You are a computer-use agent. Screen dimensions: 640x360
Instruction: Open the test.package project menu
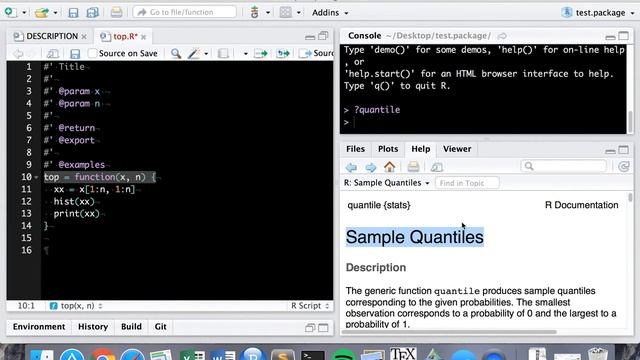598,13
